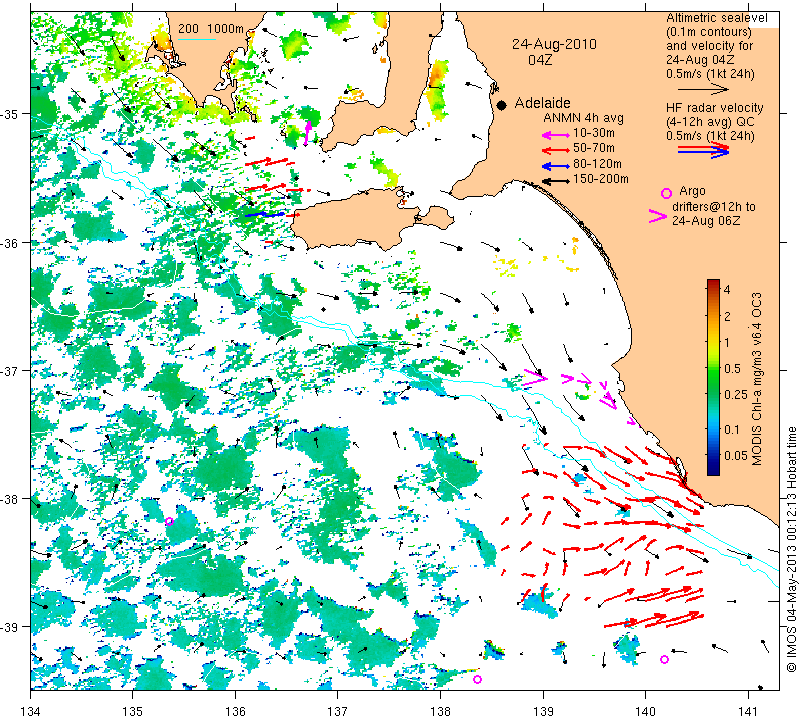800x720 pixels.
Task: Click the -35 latitude axis label
Action: click(x=9, y=114)
